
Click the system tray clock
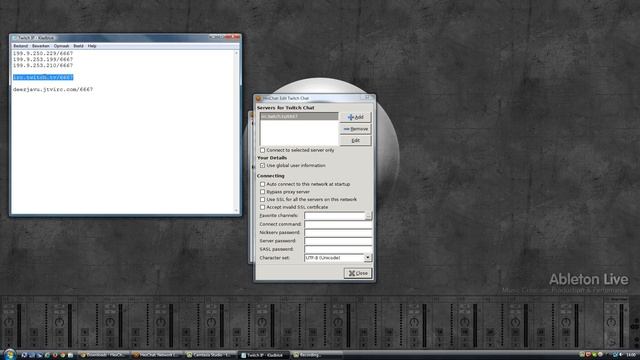coord(631,355)
